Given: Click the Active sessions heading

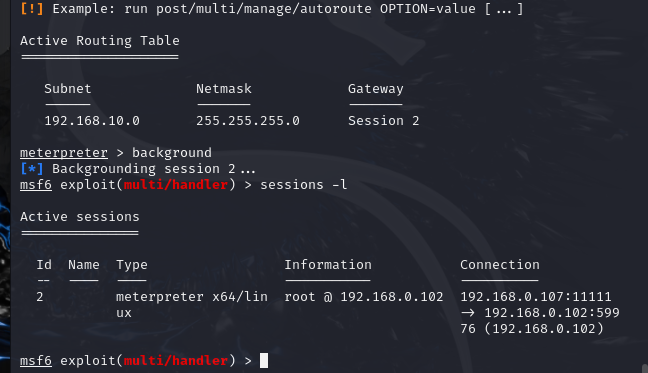Looking at the screenshot, I should pyautogui.click(x=80, y=217).
